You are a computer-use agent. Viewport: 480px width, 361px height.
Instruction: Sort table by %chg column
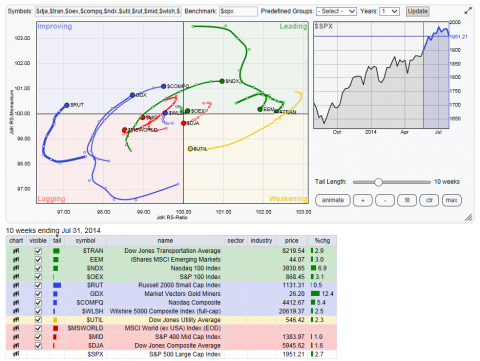(322, 241)
